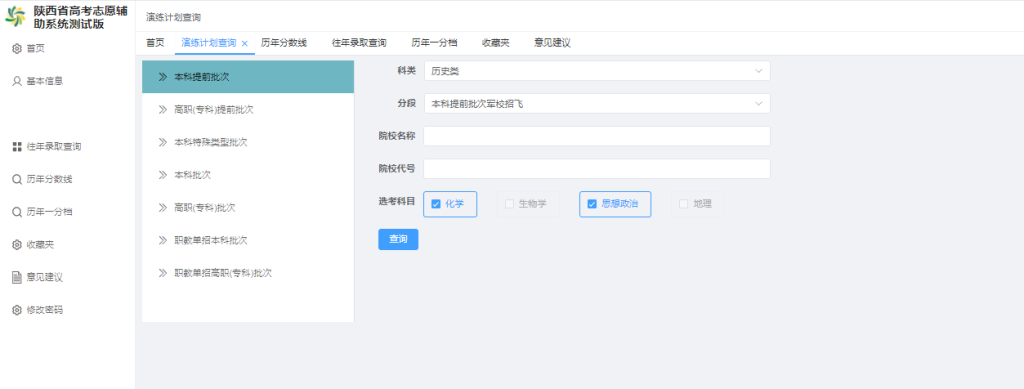1024x389 pixels.
Task: Switch to the 历年分数线 tab
Action: (284, 43)
